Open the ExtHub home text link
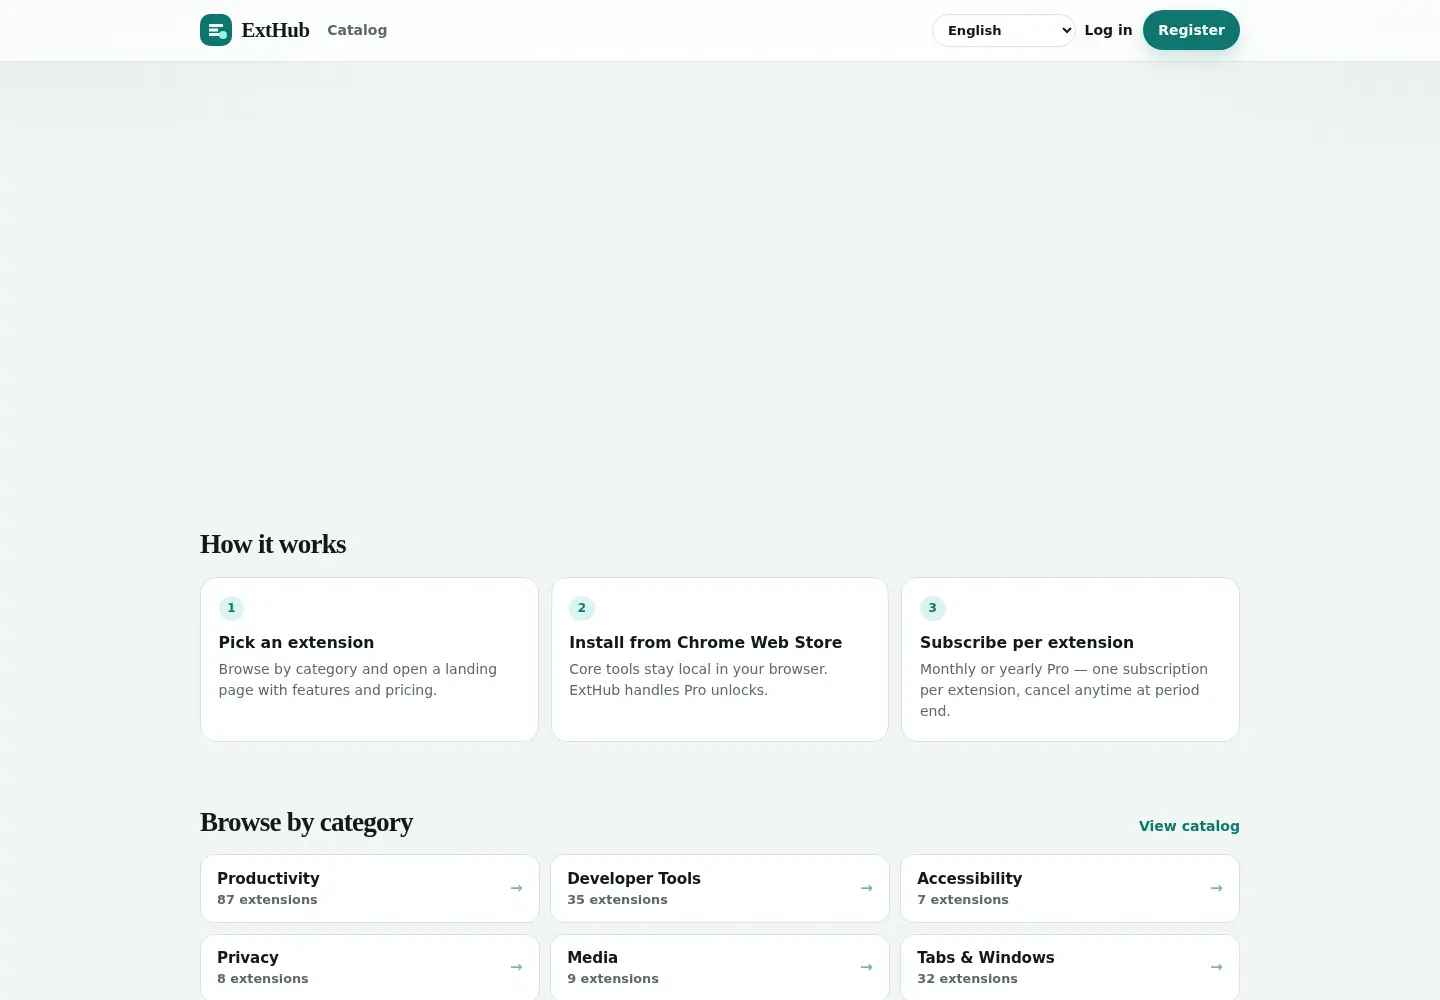The height and width of the screenshot is (1000, 1440). (275, 30)
